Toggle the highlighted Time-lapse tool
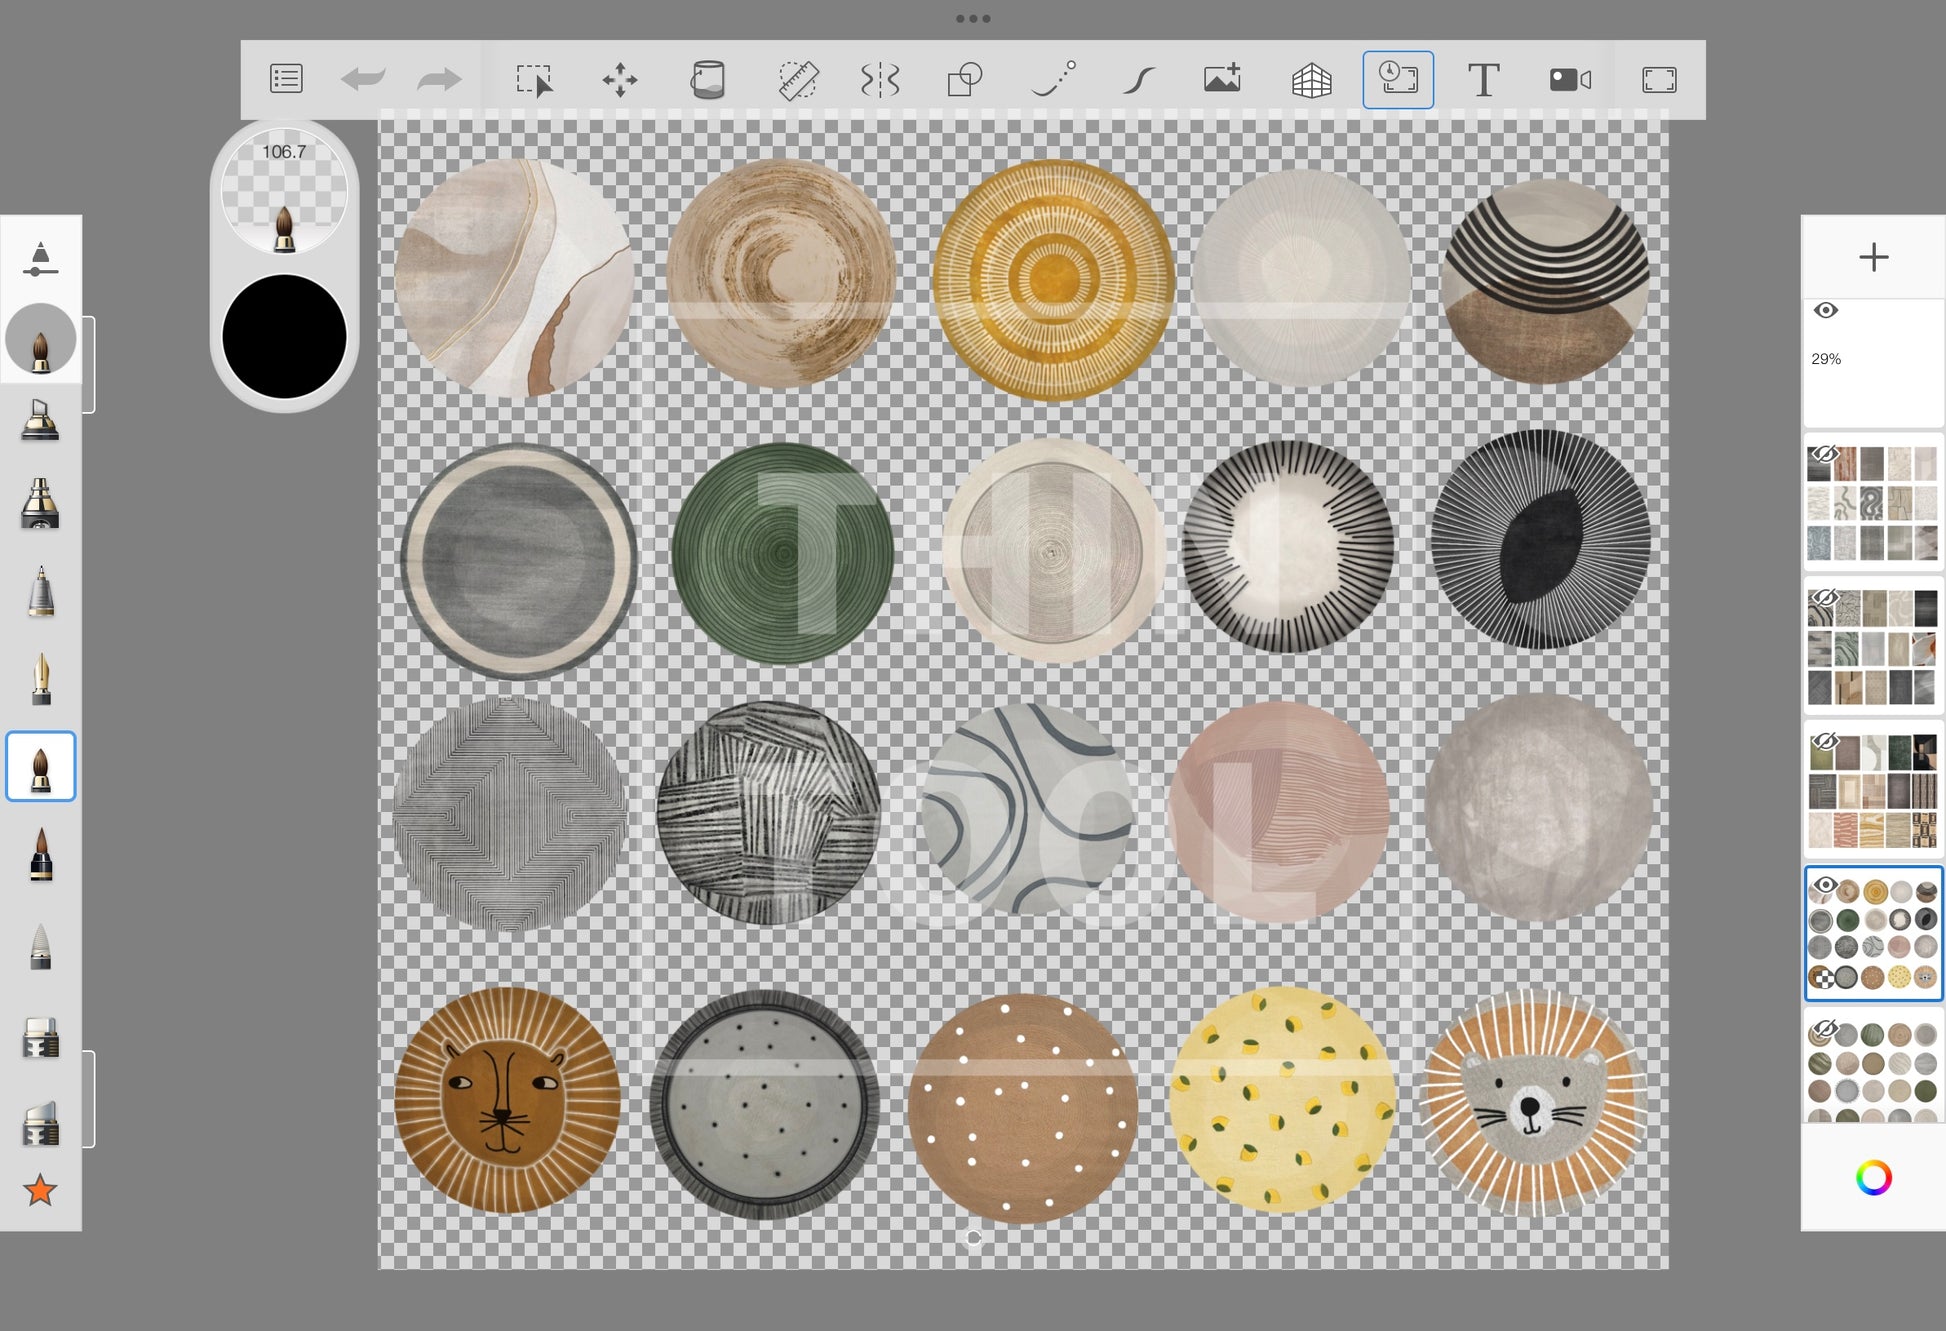 point(1398,79)
